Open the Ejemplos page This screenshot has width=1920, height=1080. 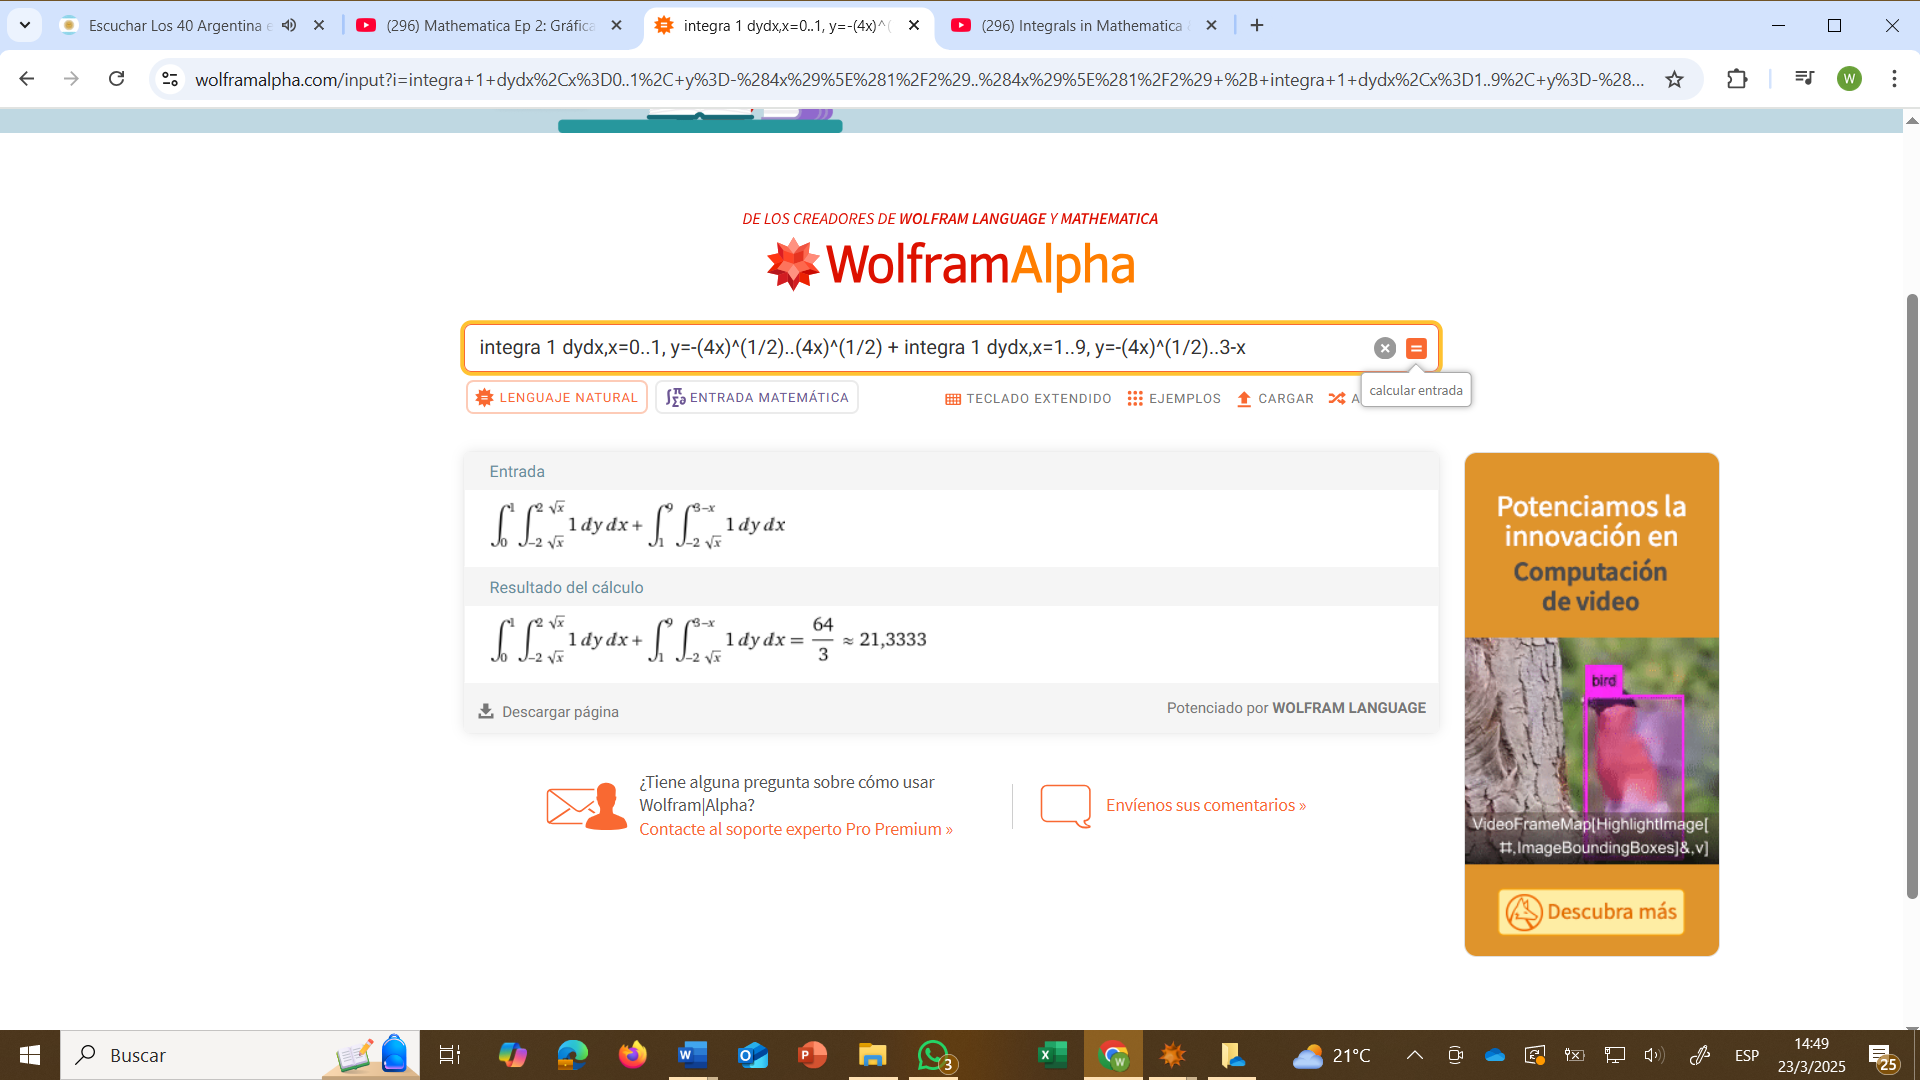pos(1174,398)
